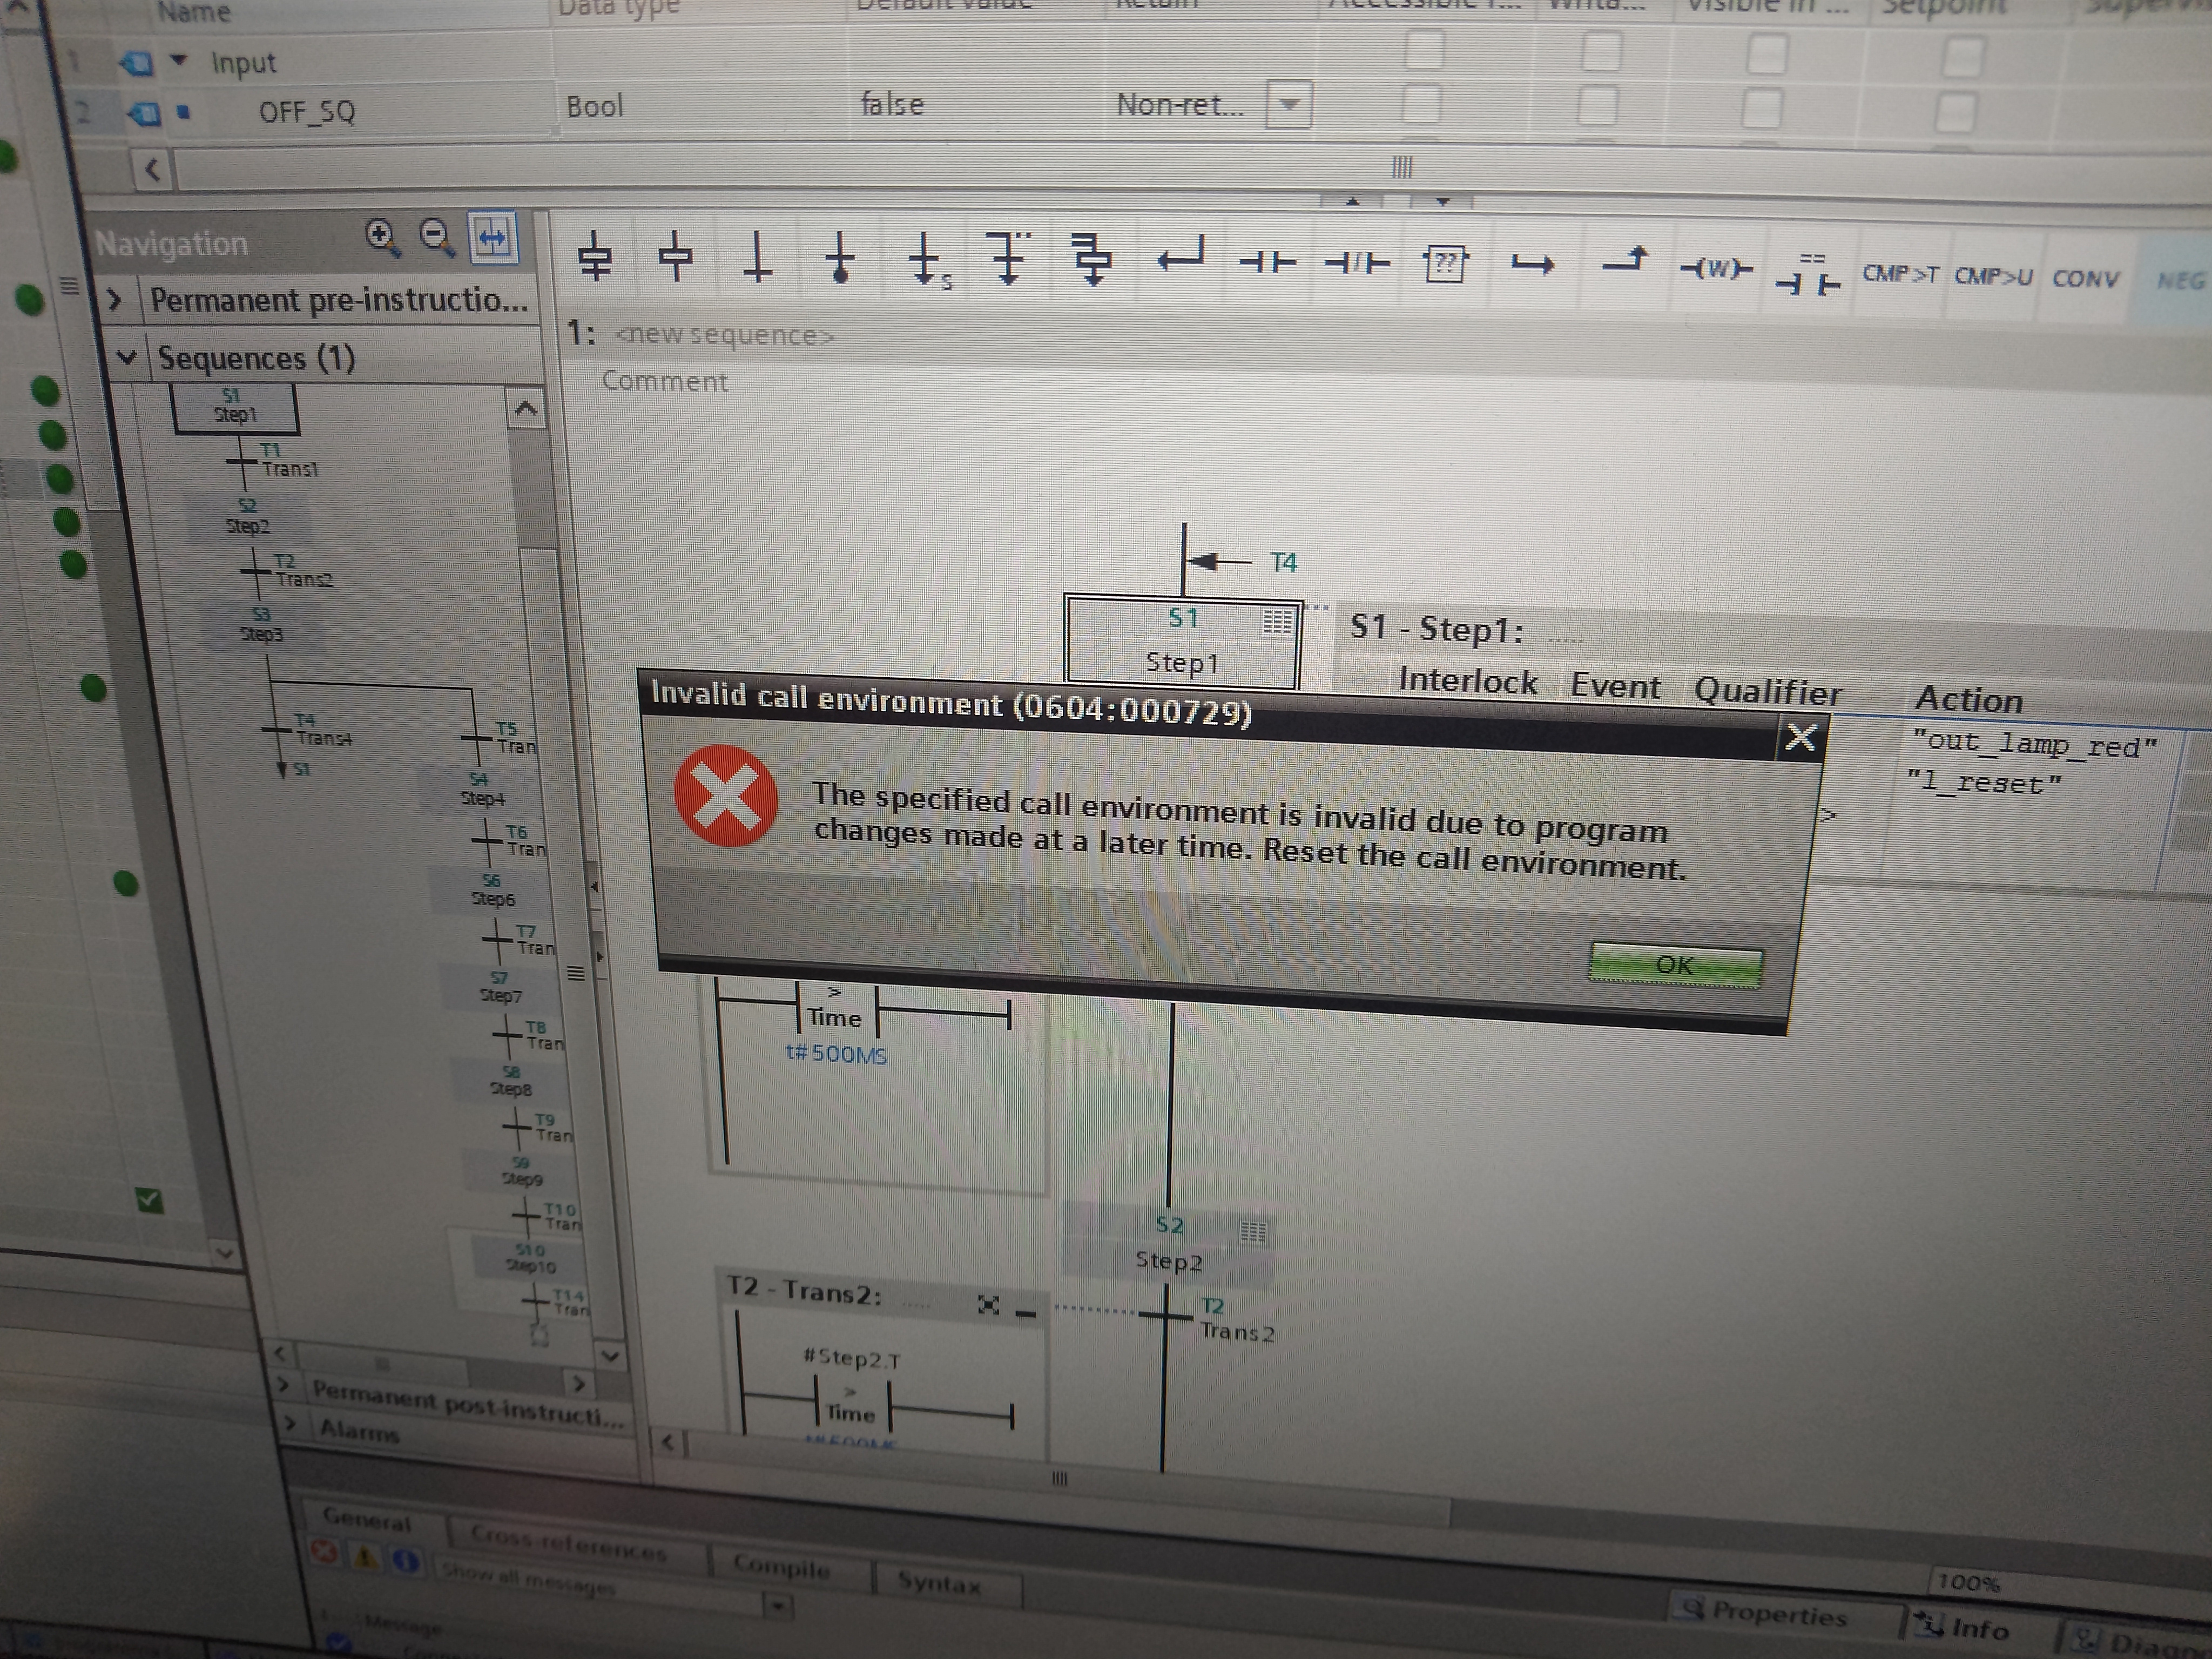The image size is (2212, 1659).
Task: Insert CMP>U comparator
Action: 1993,276
